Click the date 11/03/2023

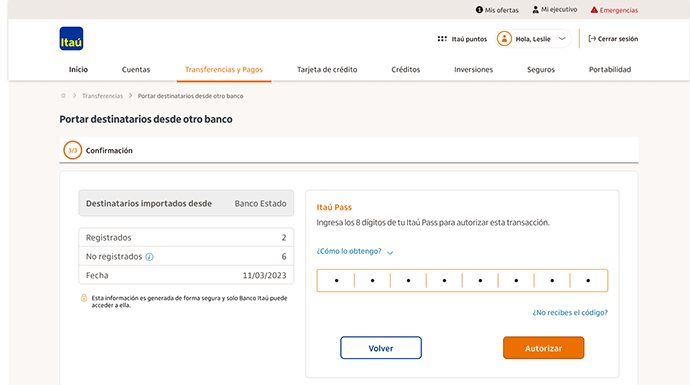coord(264,275)
